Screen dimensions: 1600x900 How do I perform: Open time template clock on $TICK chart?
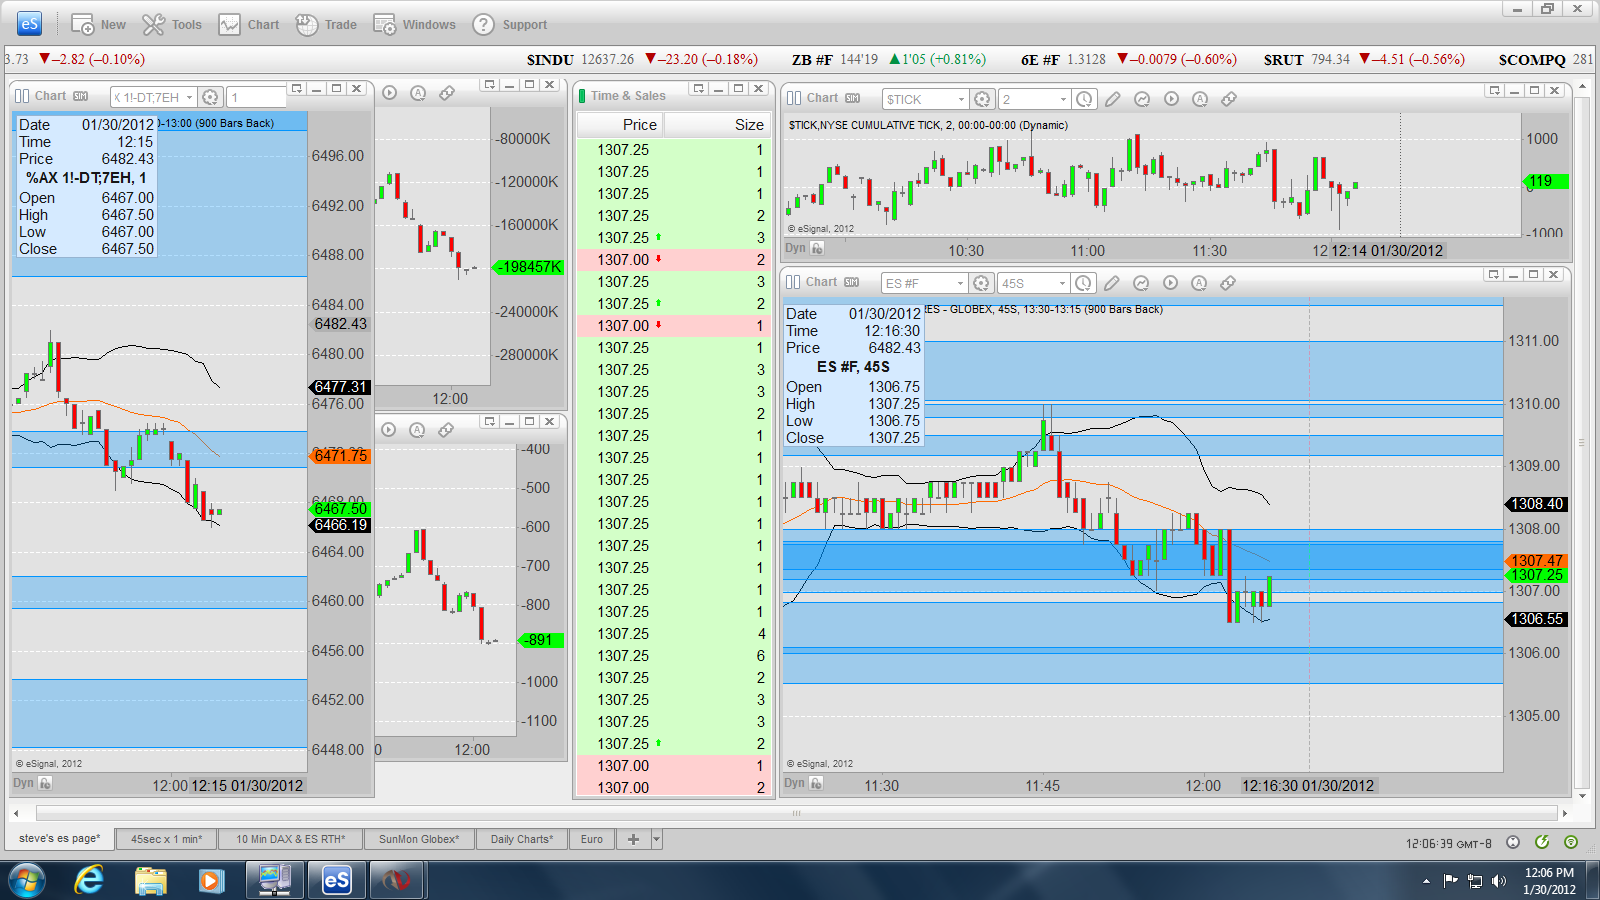coord(1084,99)
